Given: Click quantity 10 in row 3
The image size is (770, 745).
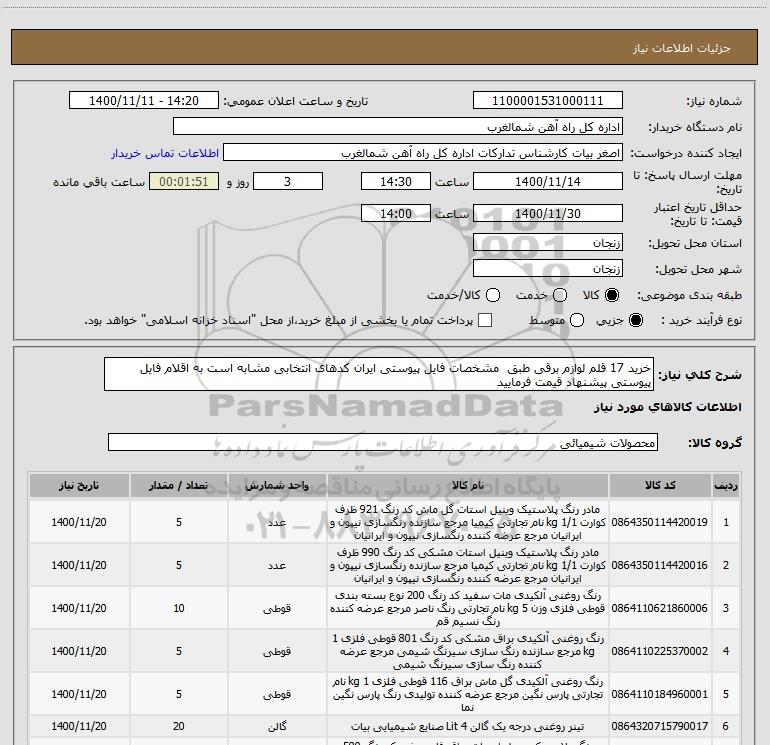Looking at the screenshot, I should pyautogui.click(x=179, y=608).
